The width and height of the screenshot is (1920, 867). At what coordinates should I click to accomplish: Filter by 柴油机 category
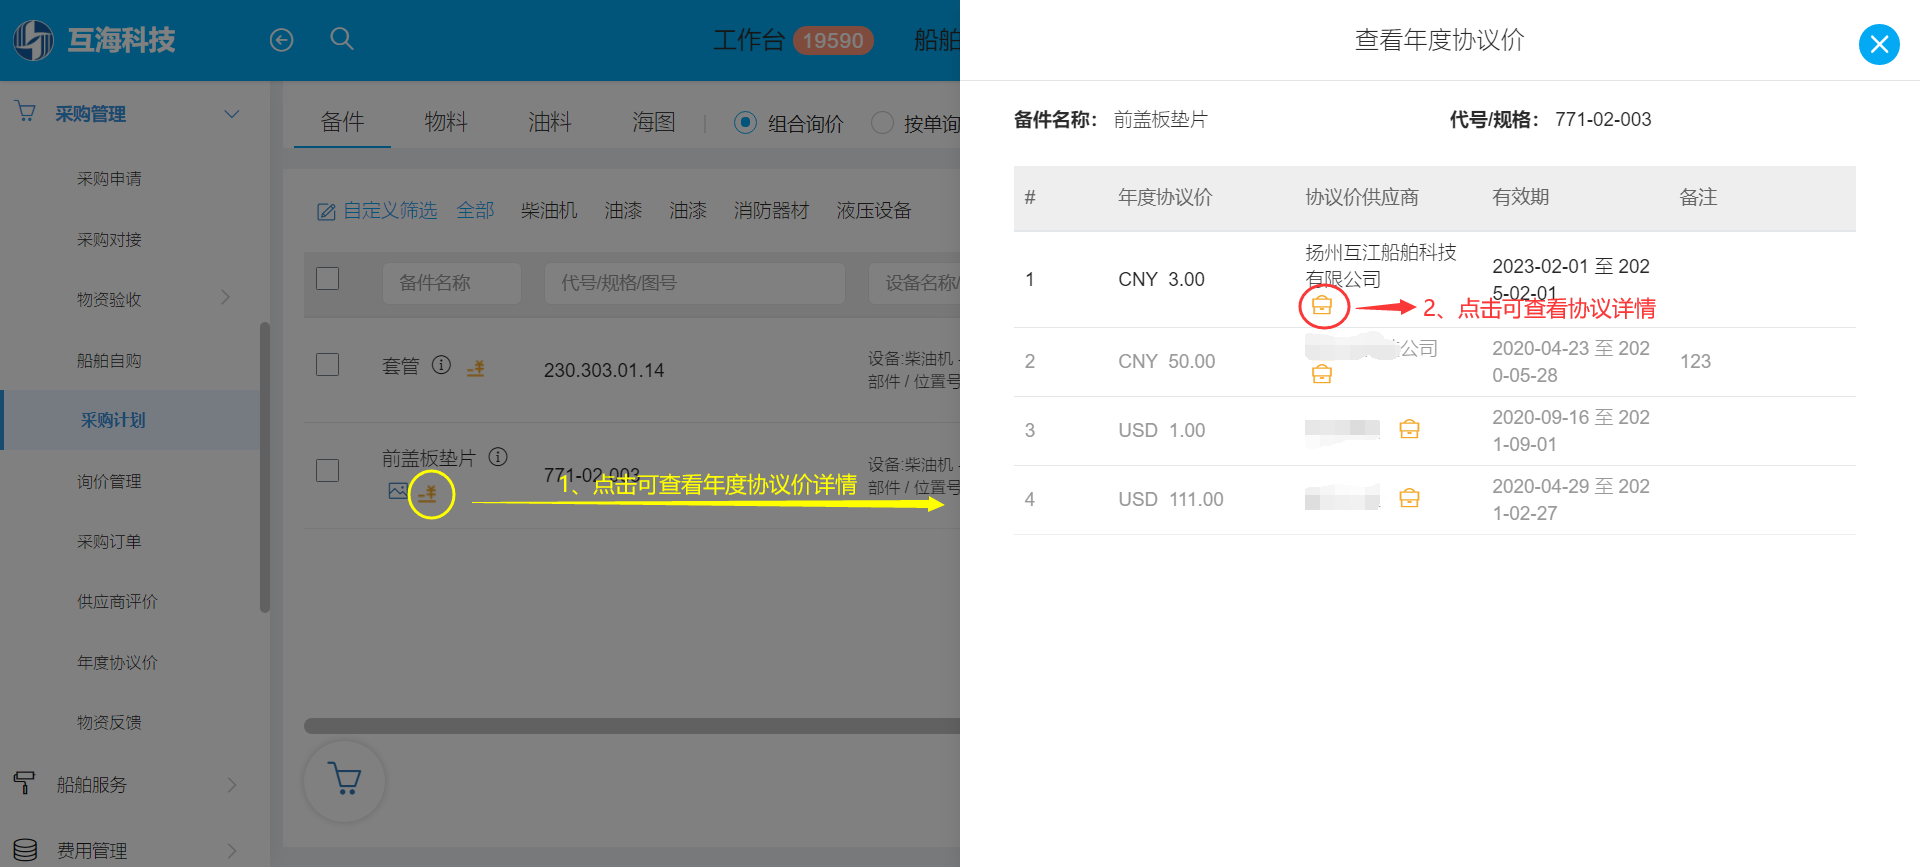(549, 211)
